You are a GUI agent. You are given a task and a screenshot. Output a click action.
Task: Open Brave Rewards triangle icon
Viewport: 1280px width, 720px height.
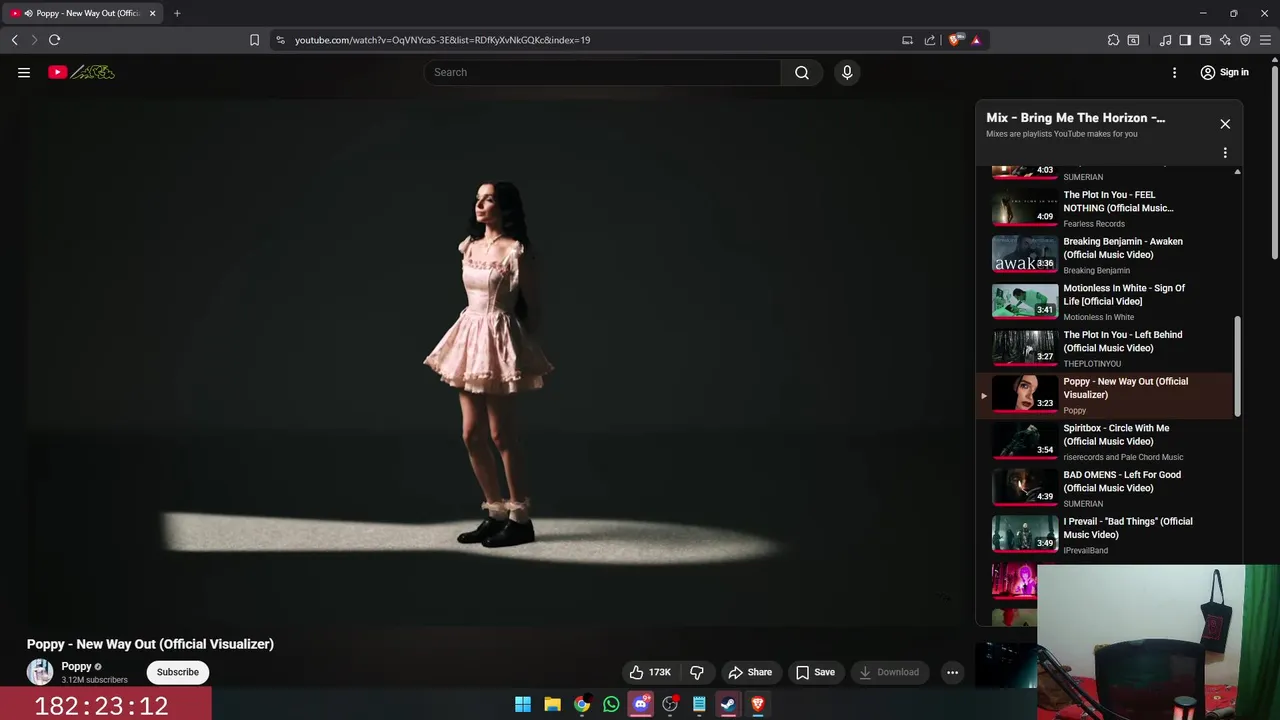click(976, 40)
